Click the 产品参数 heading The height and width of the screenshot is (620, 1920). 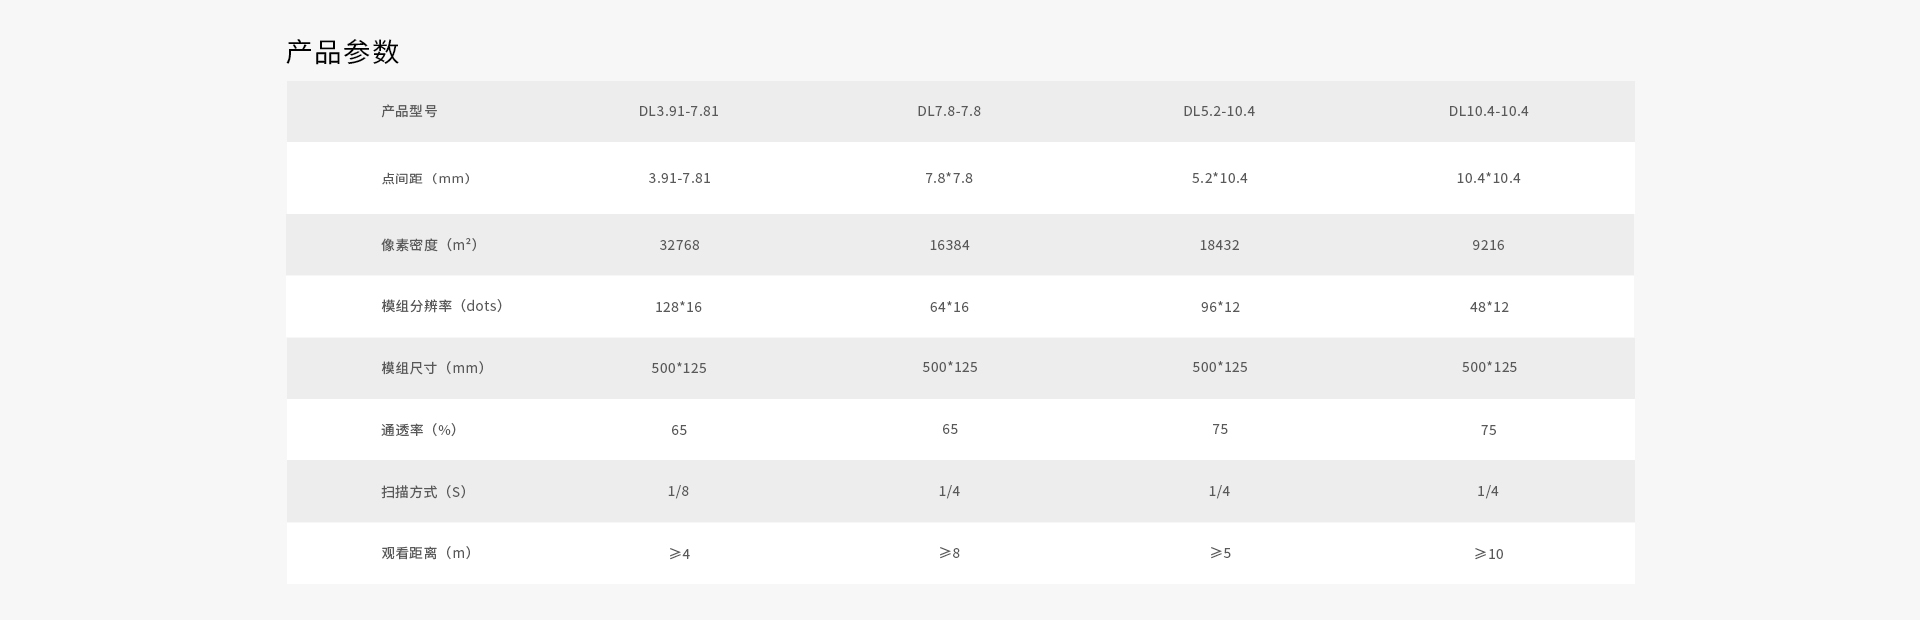tap(343, 52)
